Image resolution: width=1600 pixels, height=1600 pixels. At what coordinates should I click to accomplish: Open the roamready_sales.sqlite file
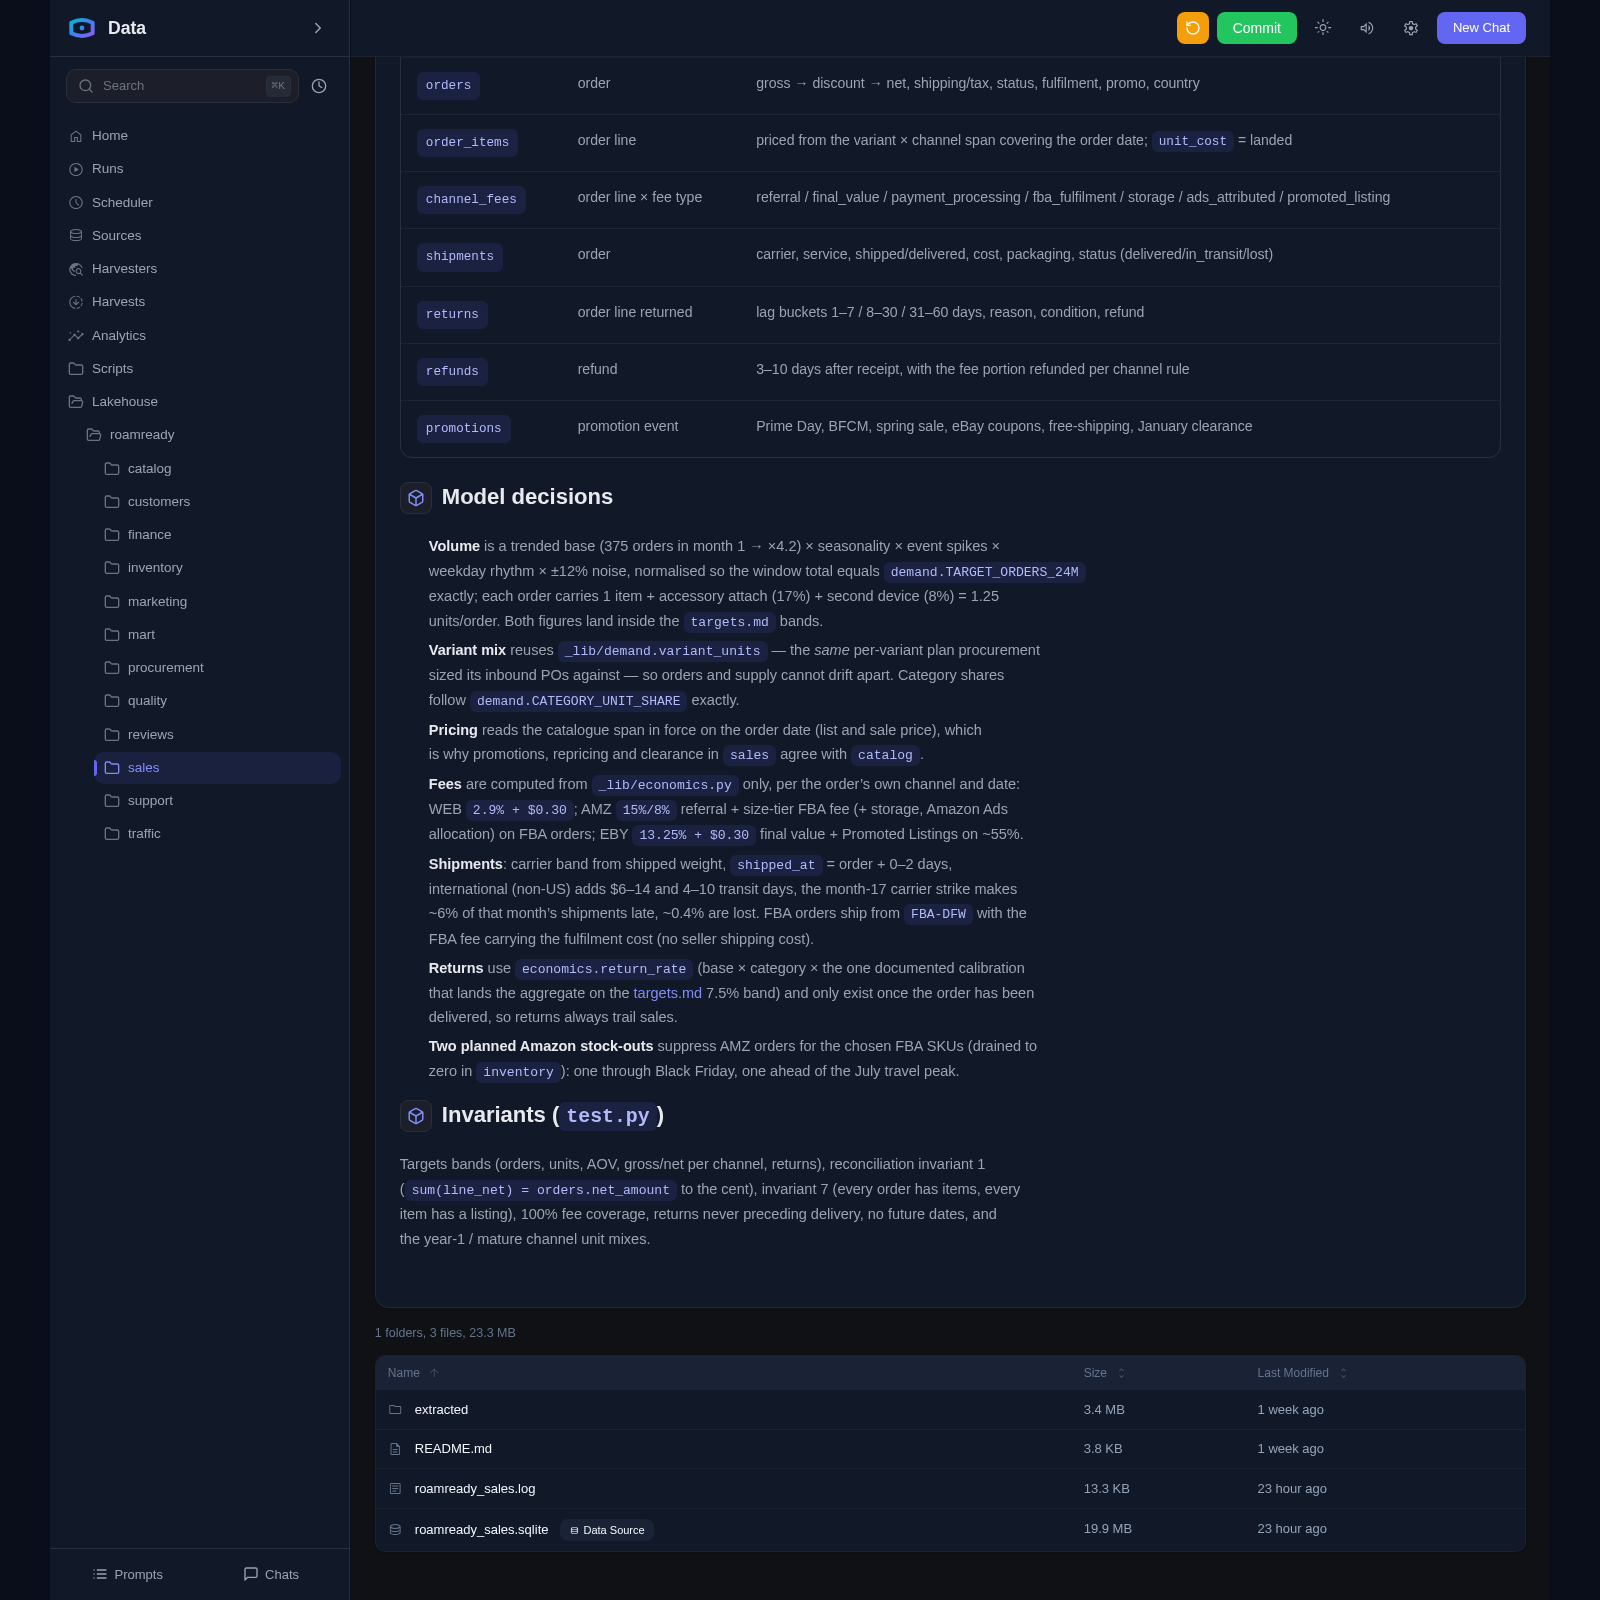(x=950, y=1530)
